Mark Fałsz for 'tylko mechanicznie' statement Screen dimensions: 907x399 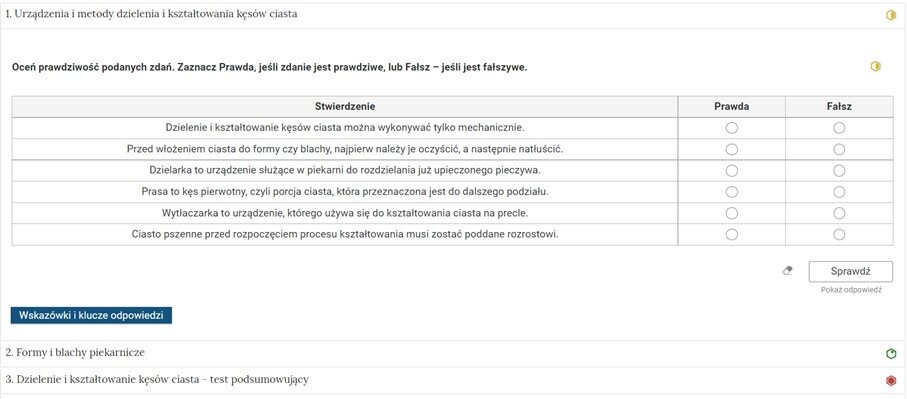click(839, 128)
